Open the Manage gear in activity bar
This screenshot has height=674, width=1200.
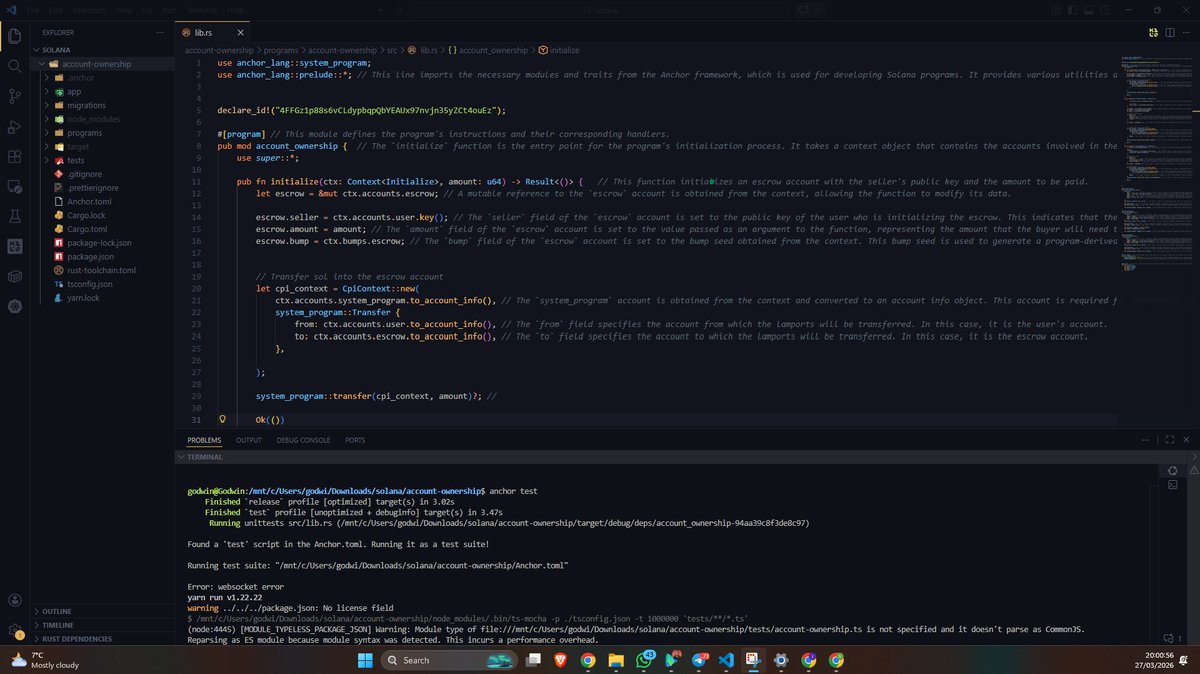14,630
